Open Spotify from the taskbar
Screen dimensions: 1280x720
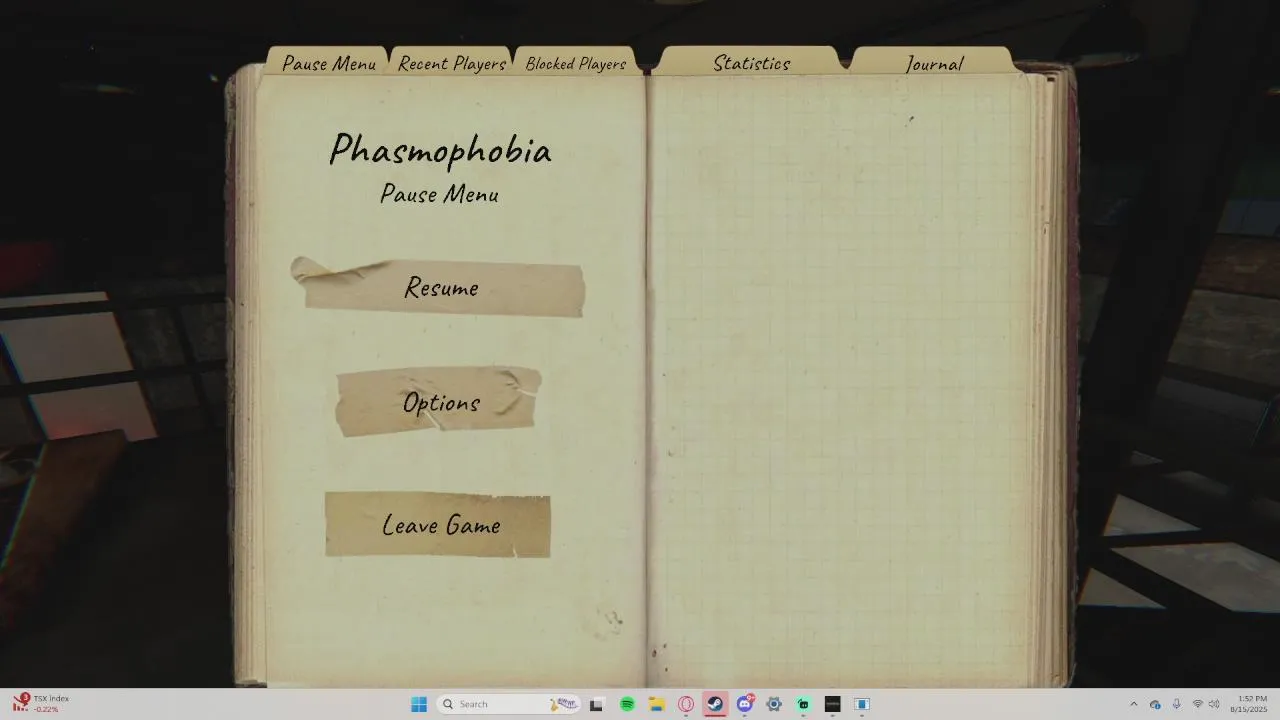pos(627,704)
